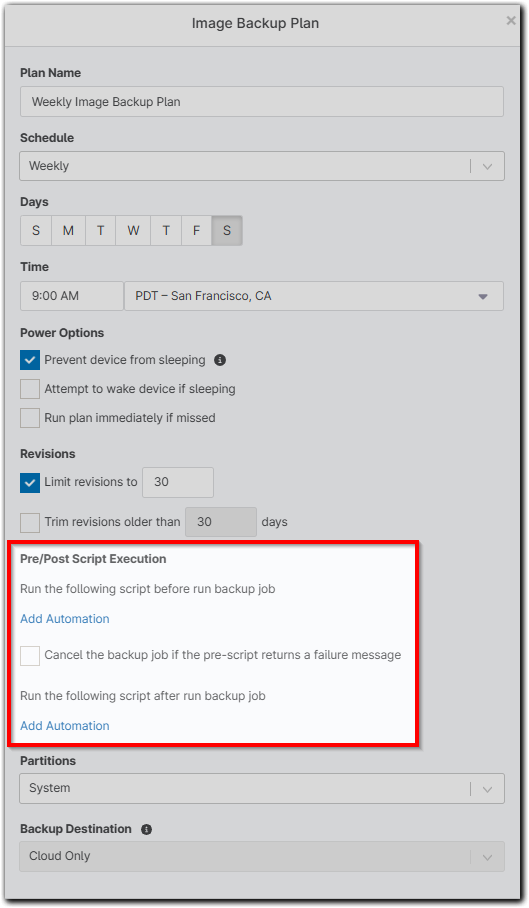529x908 pixels.
Task: Click the Trim revisions days field
Action: (x=221, y=522)
